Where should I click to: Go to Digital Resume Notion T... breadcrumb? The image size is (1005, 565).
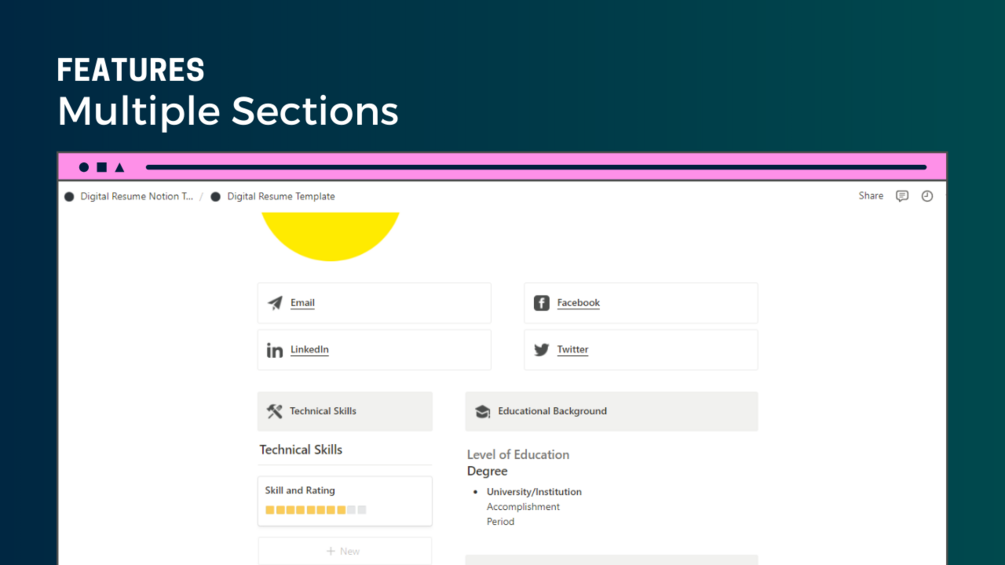(x=137, y=196)
